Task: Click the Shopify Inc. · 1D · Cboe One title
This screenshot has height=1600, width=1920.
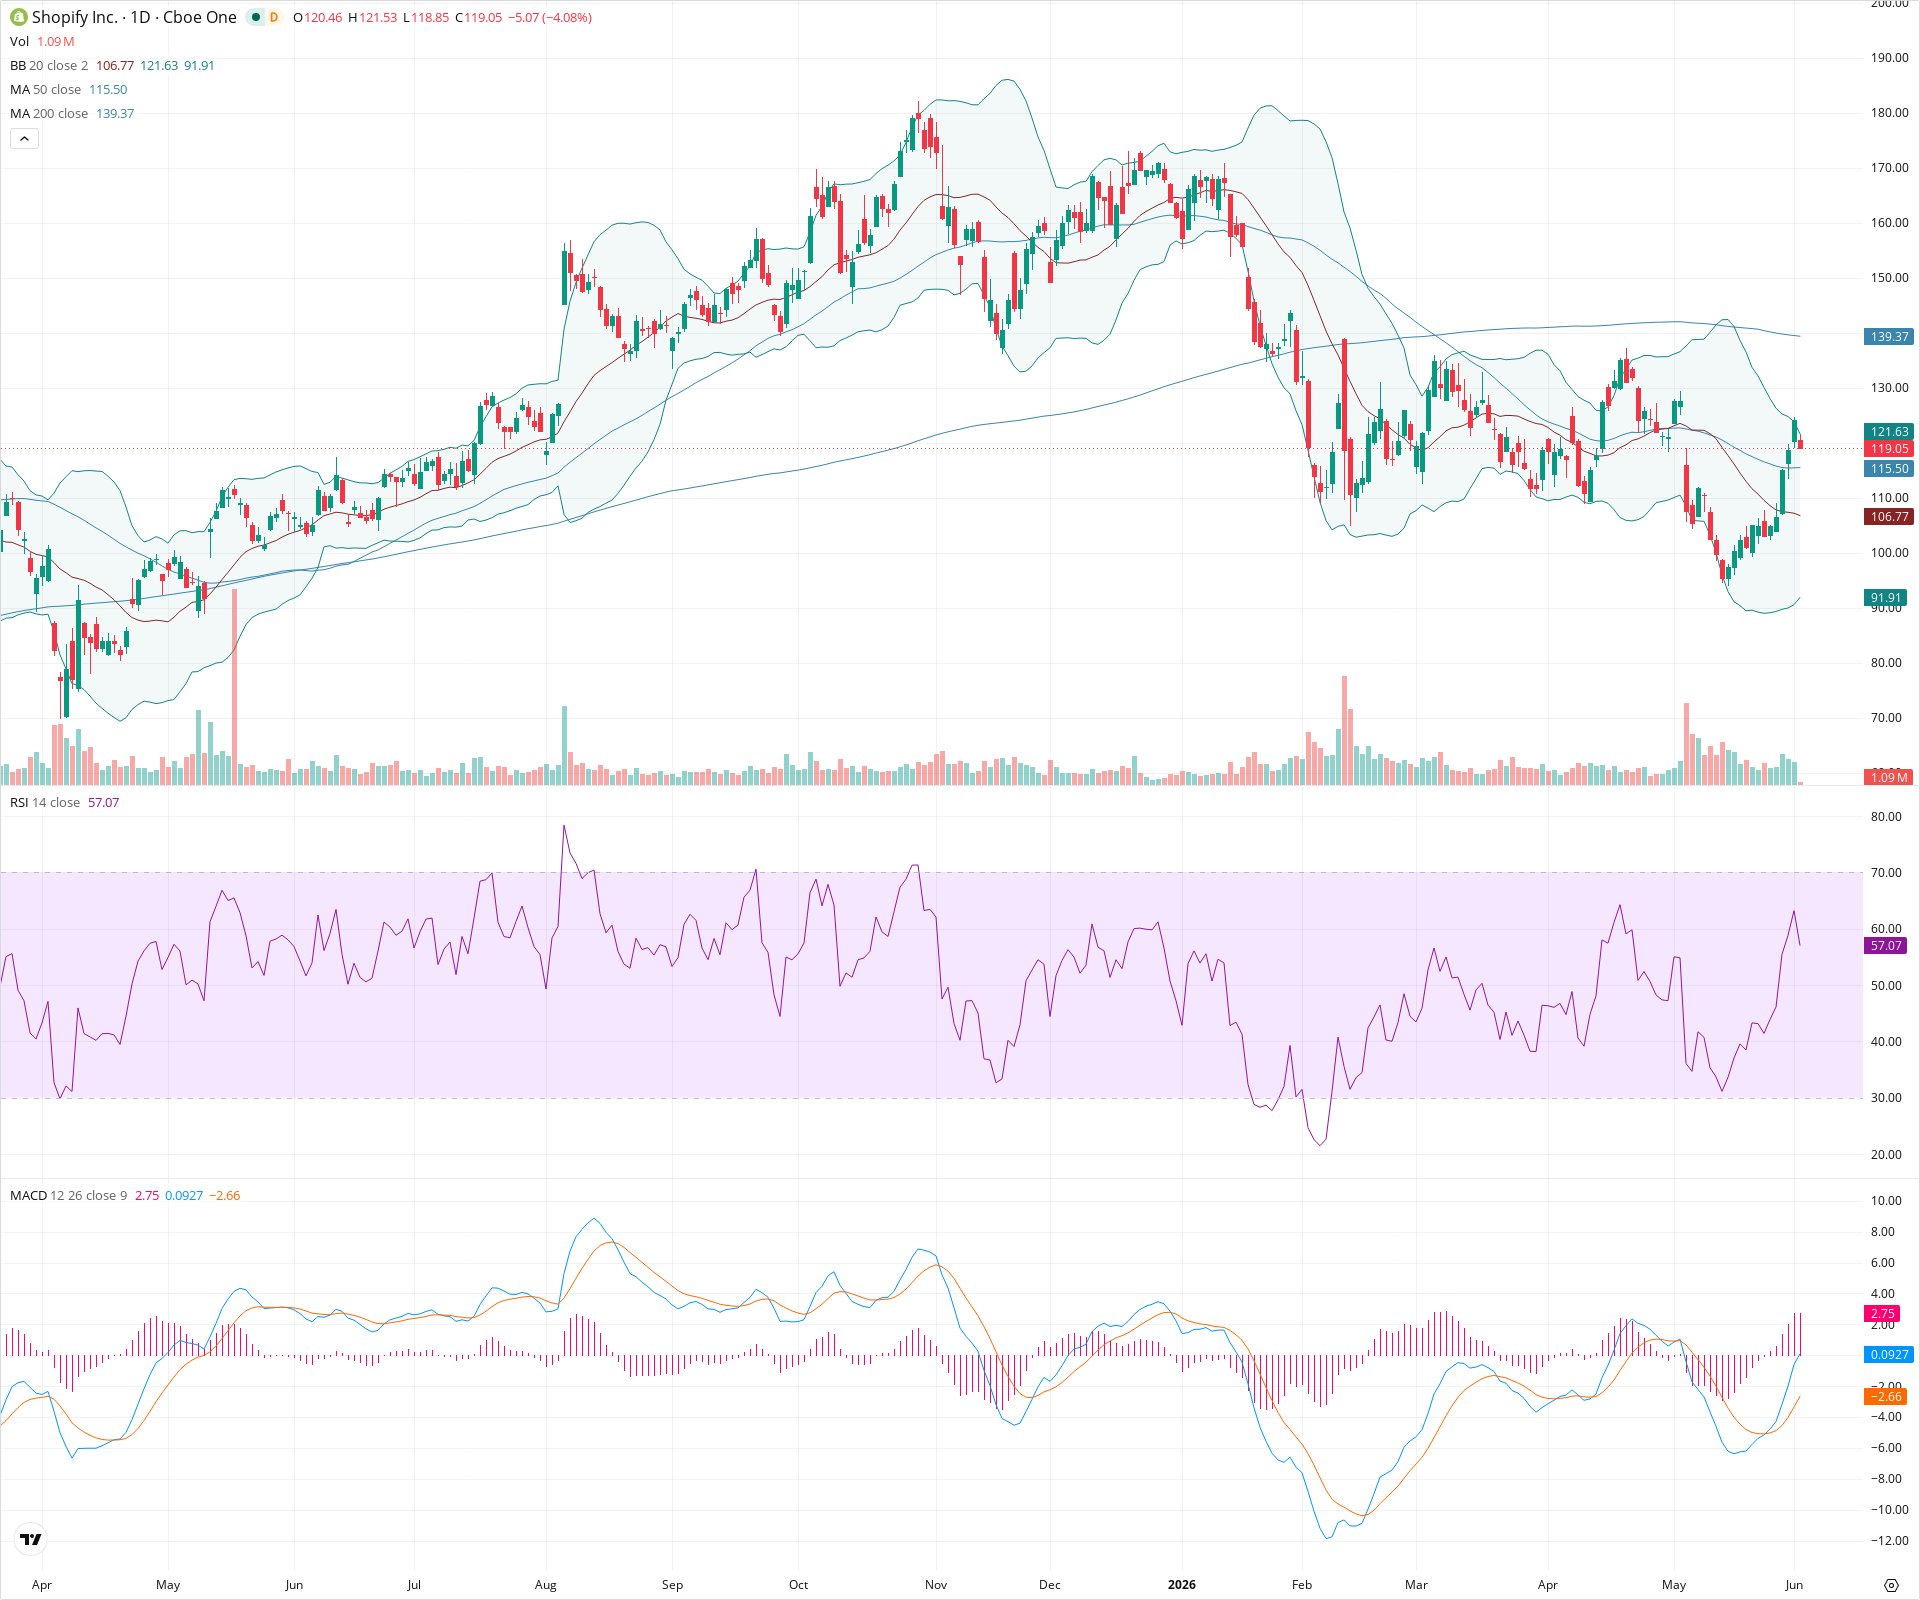Action: (x=134, y=17)
